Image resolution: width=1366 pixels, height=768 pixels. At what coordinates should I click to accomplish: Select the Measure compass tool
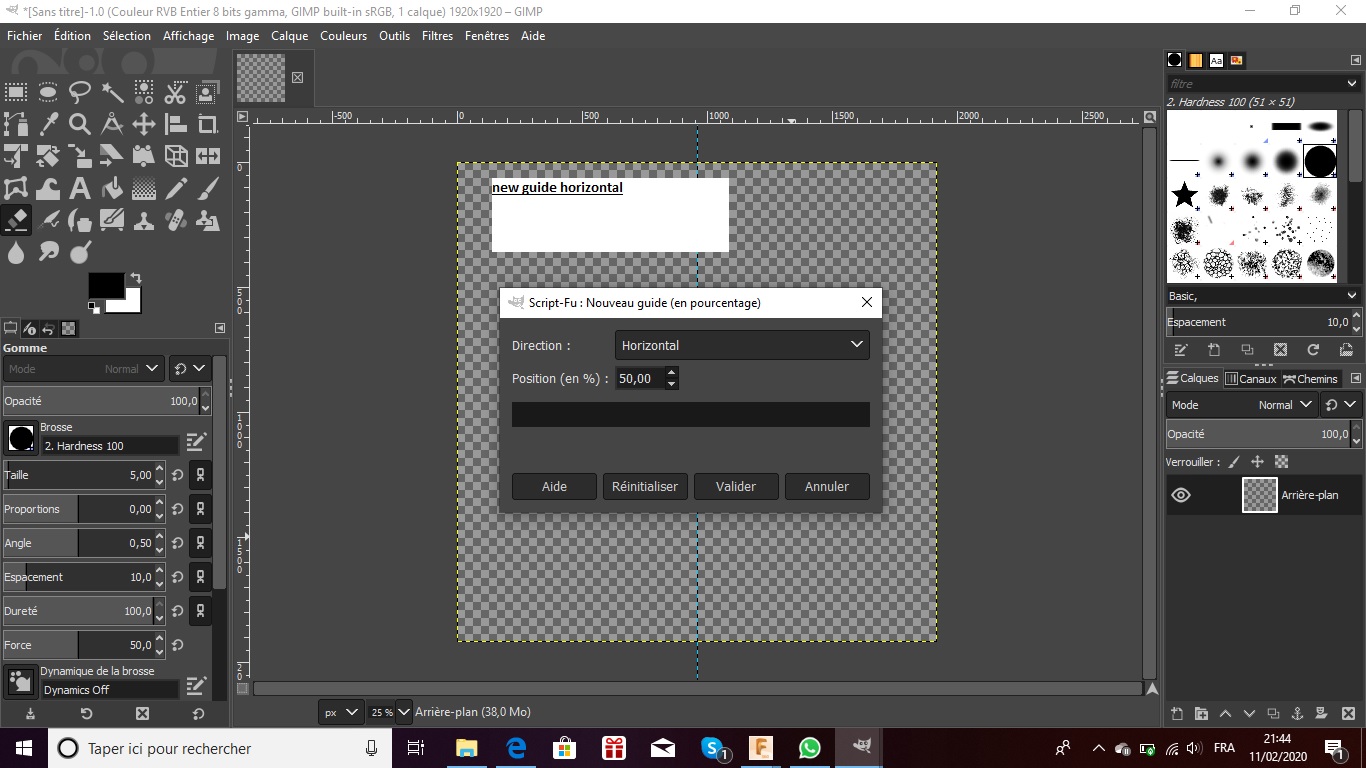[x=112, y=125]
